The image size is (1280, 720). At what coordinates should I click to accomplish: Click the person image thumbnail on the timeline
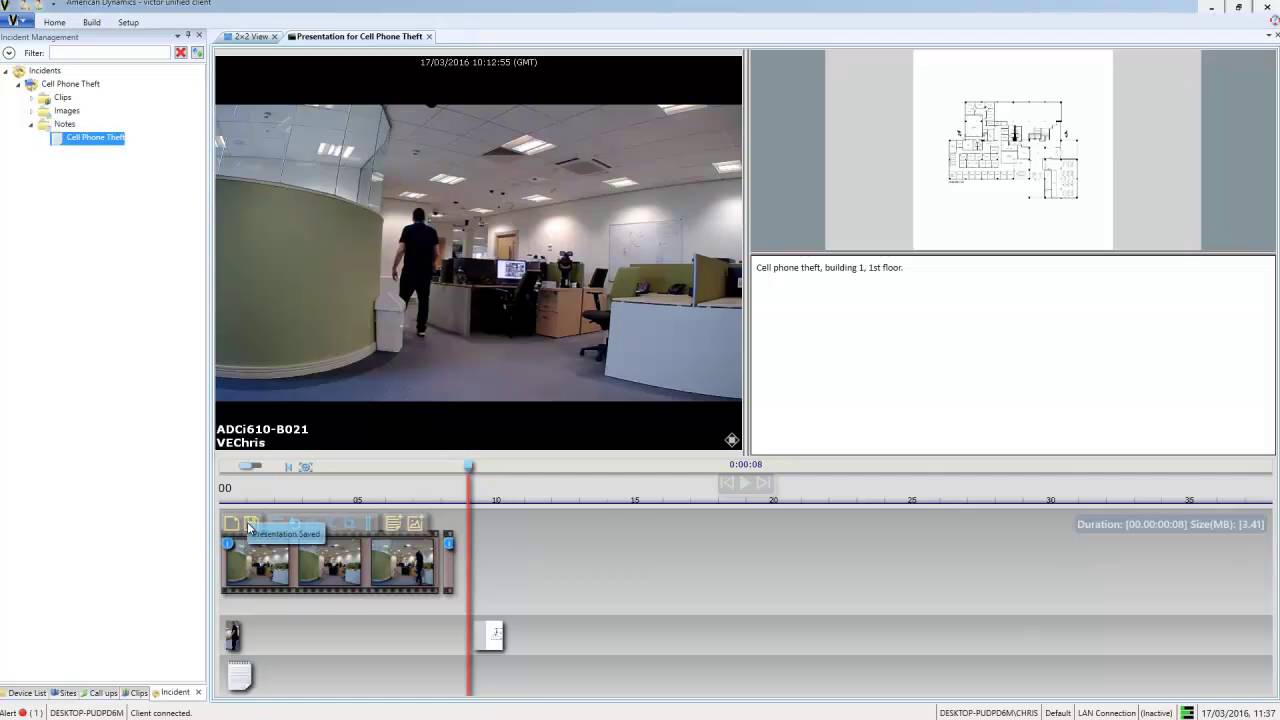[x=233, y=636]
